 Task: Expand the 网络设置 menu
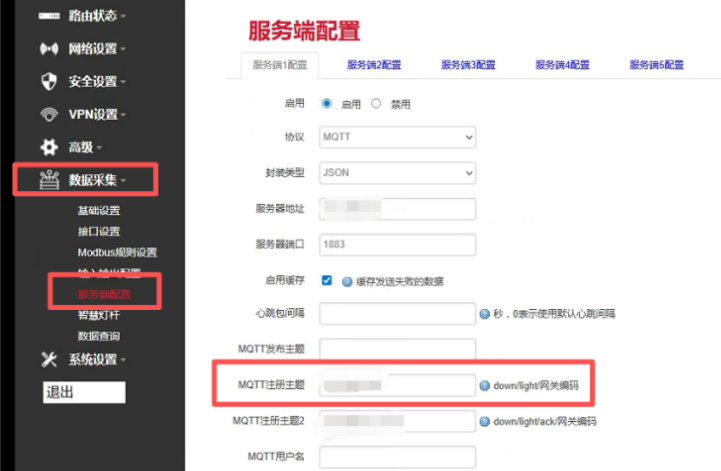(97, 48)
